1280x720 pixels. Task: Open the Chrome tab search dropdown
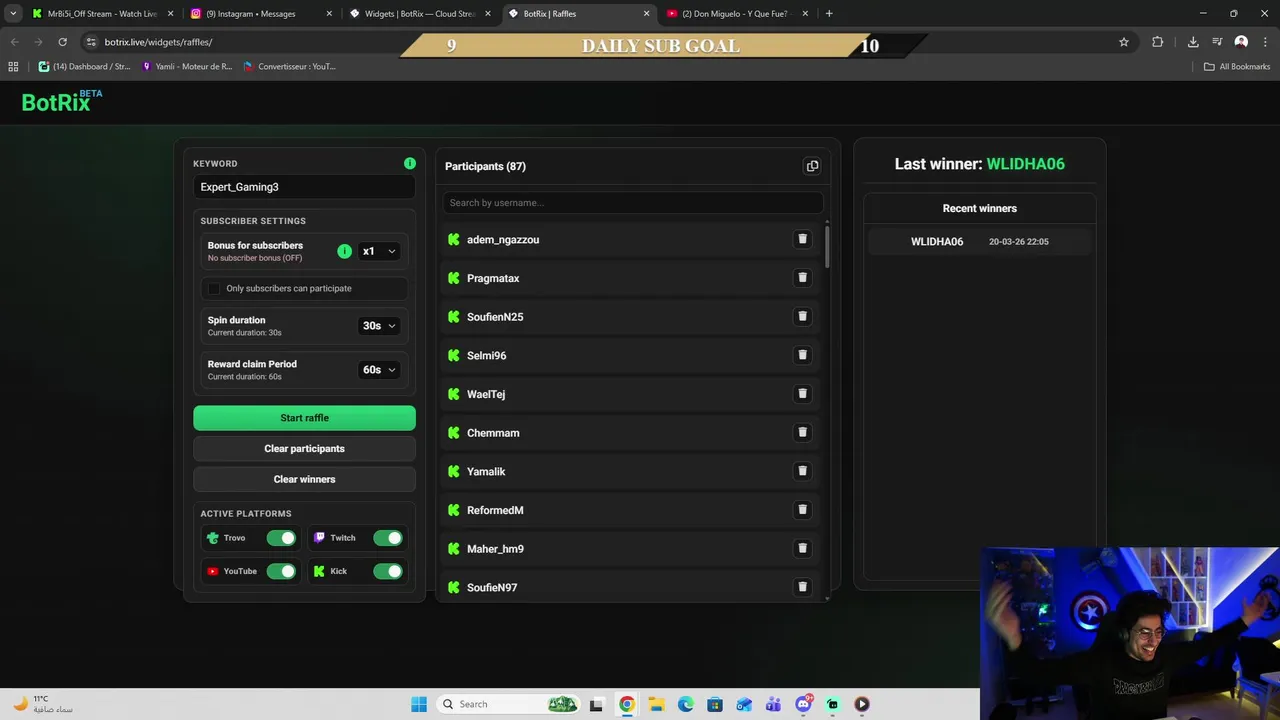(13, 13)
